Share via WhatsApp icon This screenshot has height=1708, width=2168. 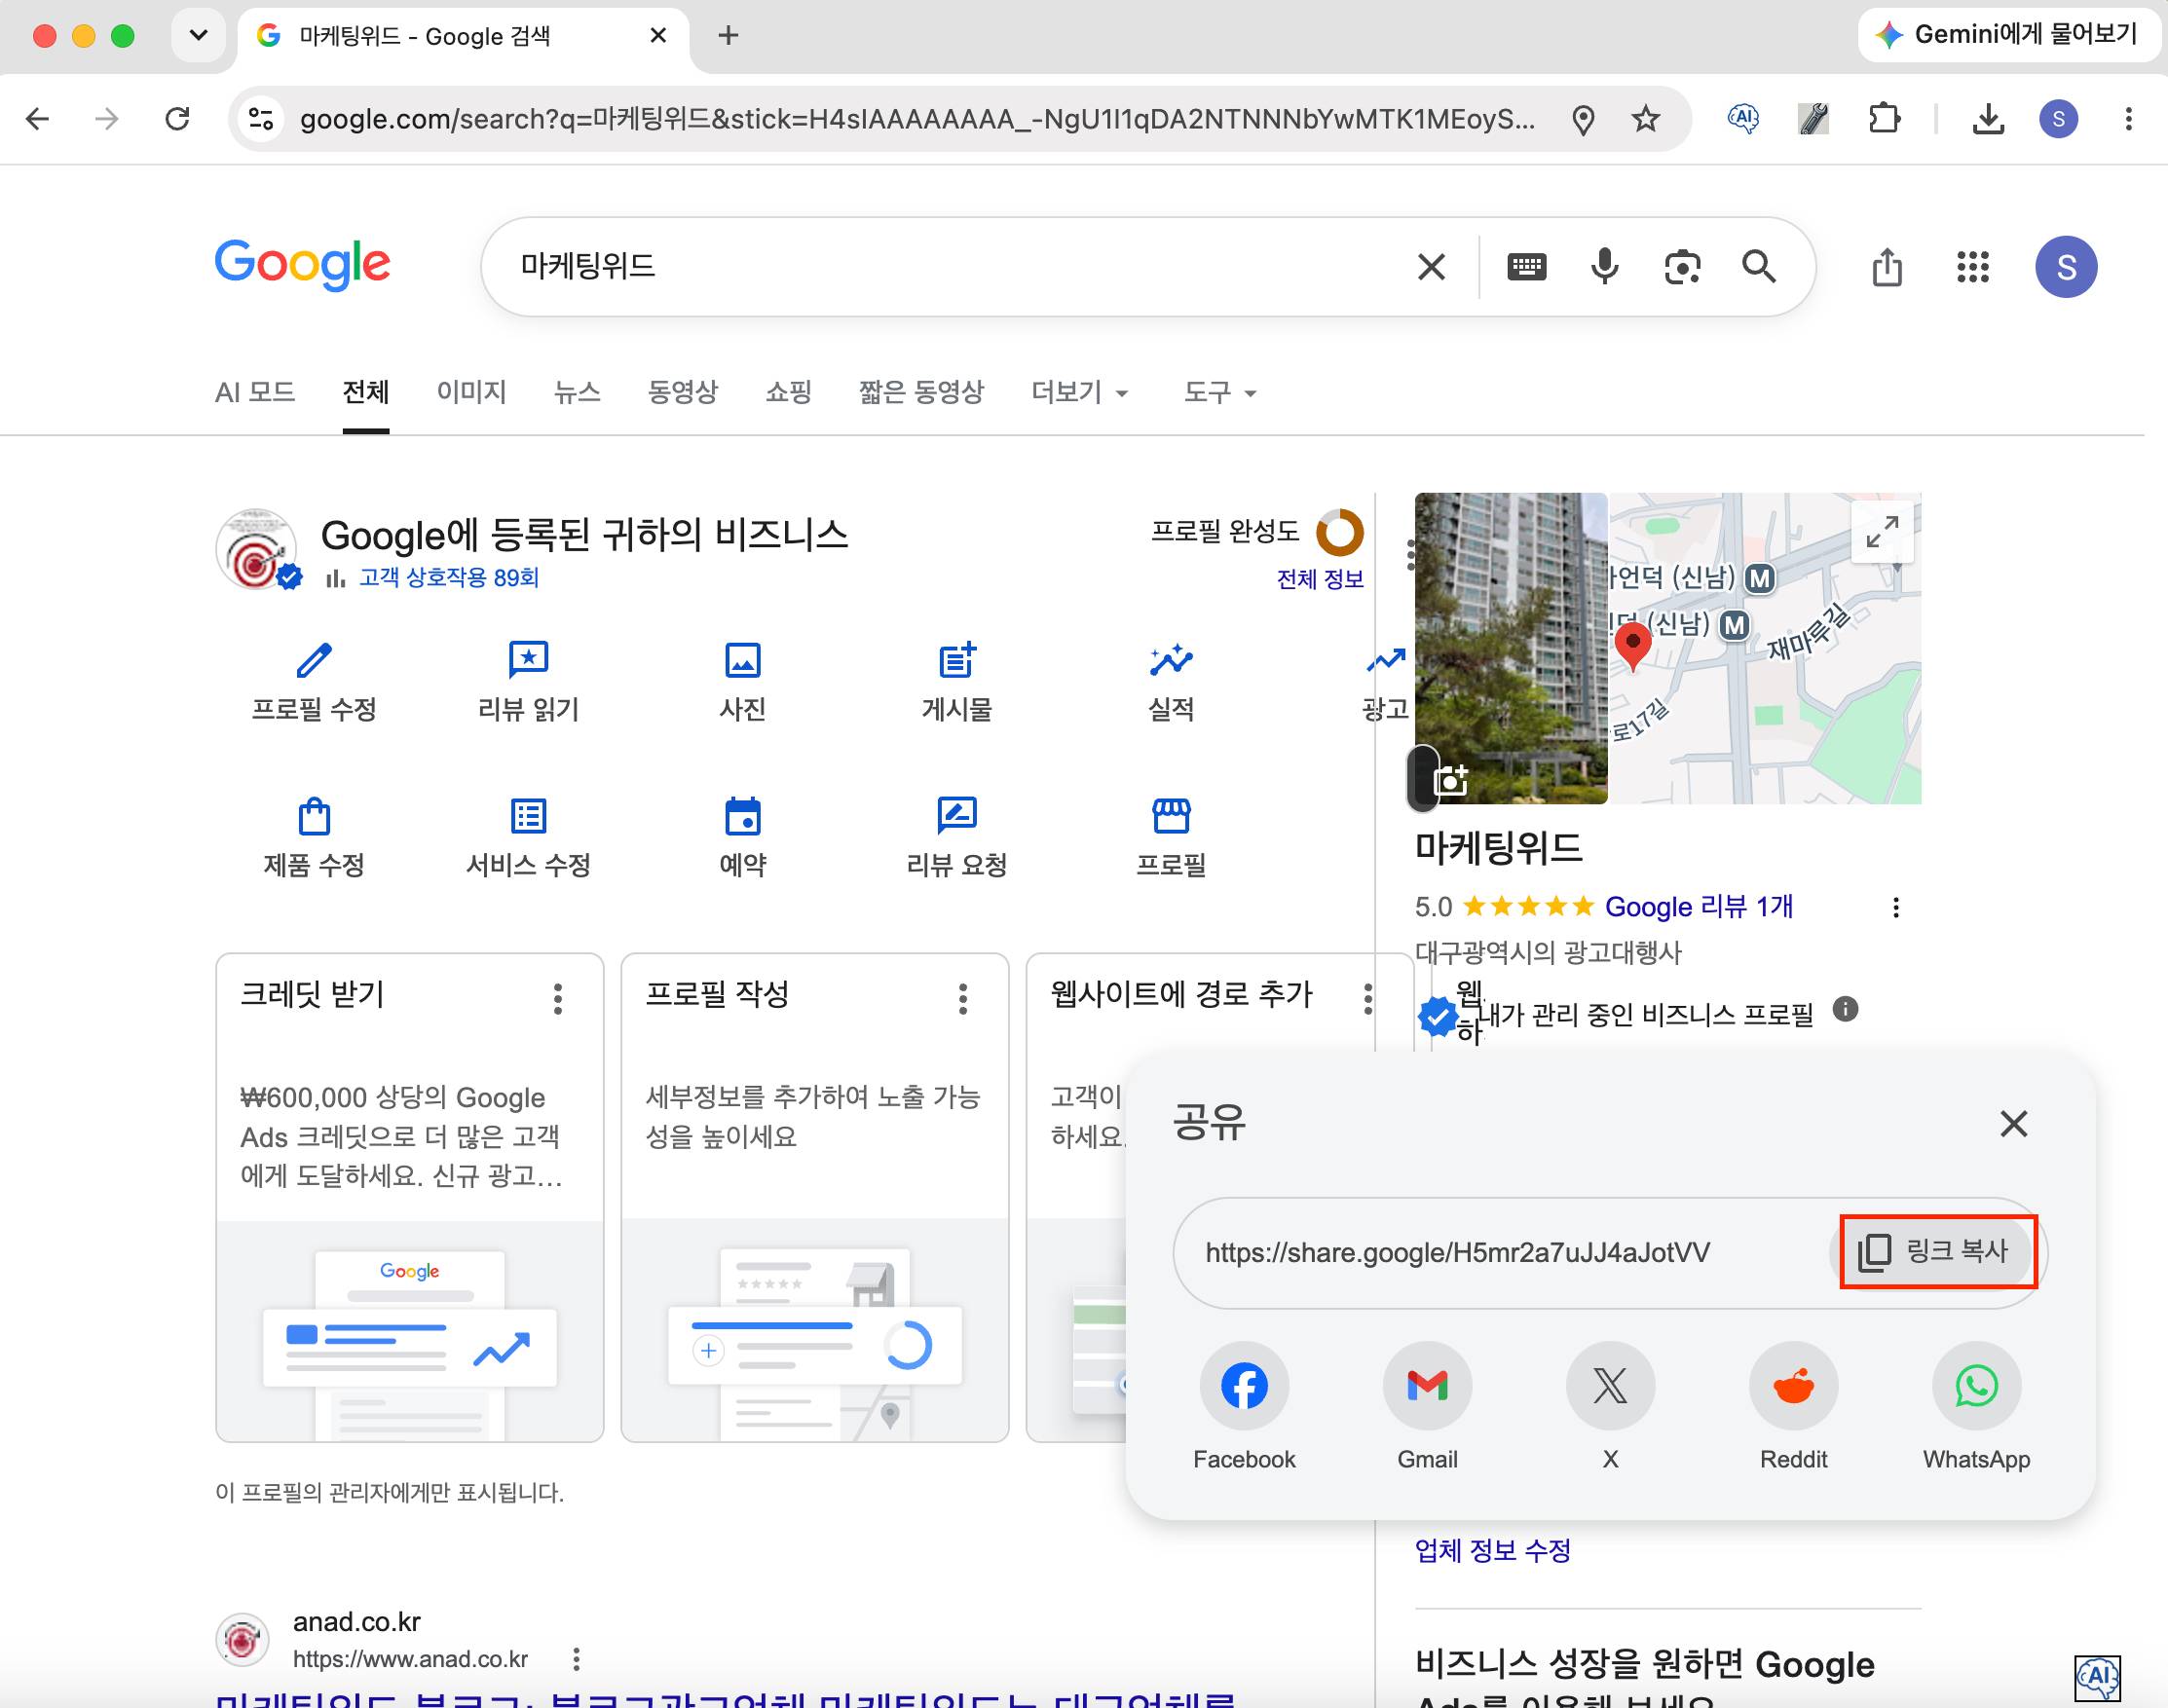click(1976, 1386)
